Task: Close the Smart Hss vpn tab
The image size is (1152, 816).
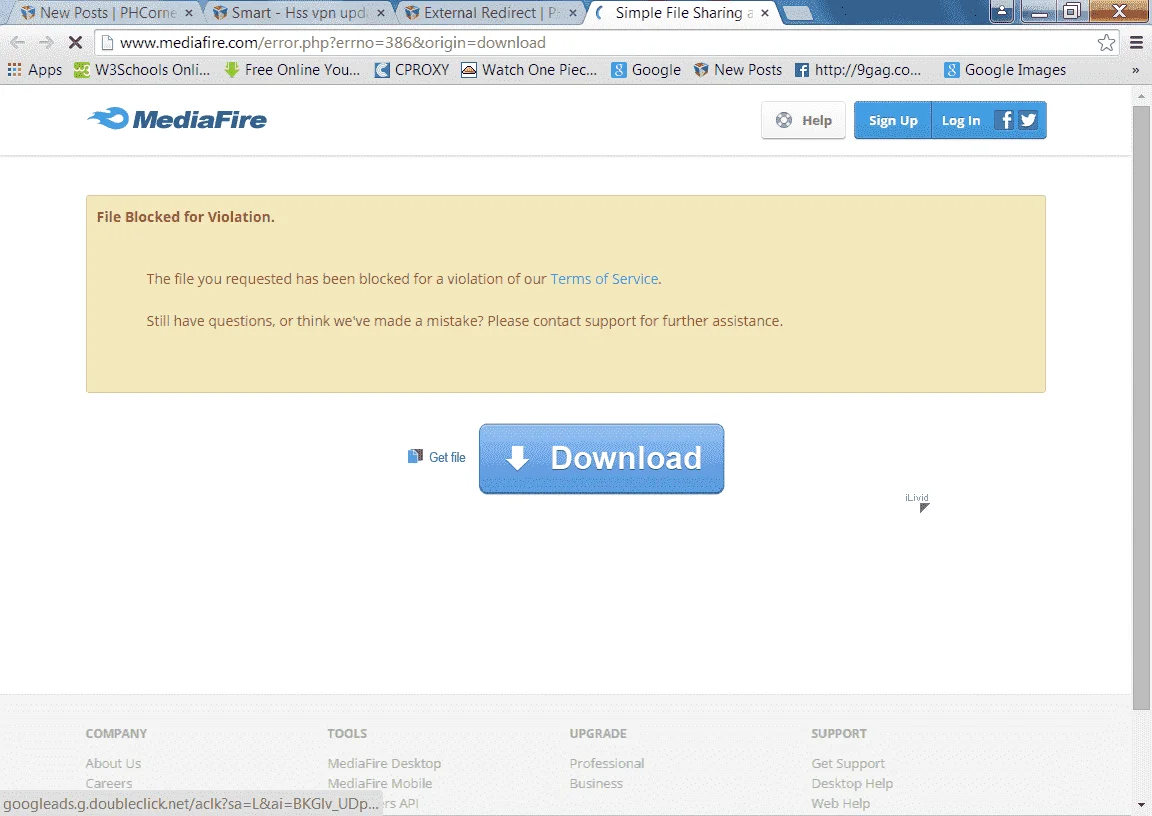Action: coord(381,13)
